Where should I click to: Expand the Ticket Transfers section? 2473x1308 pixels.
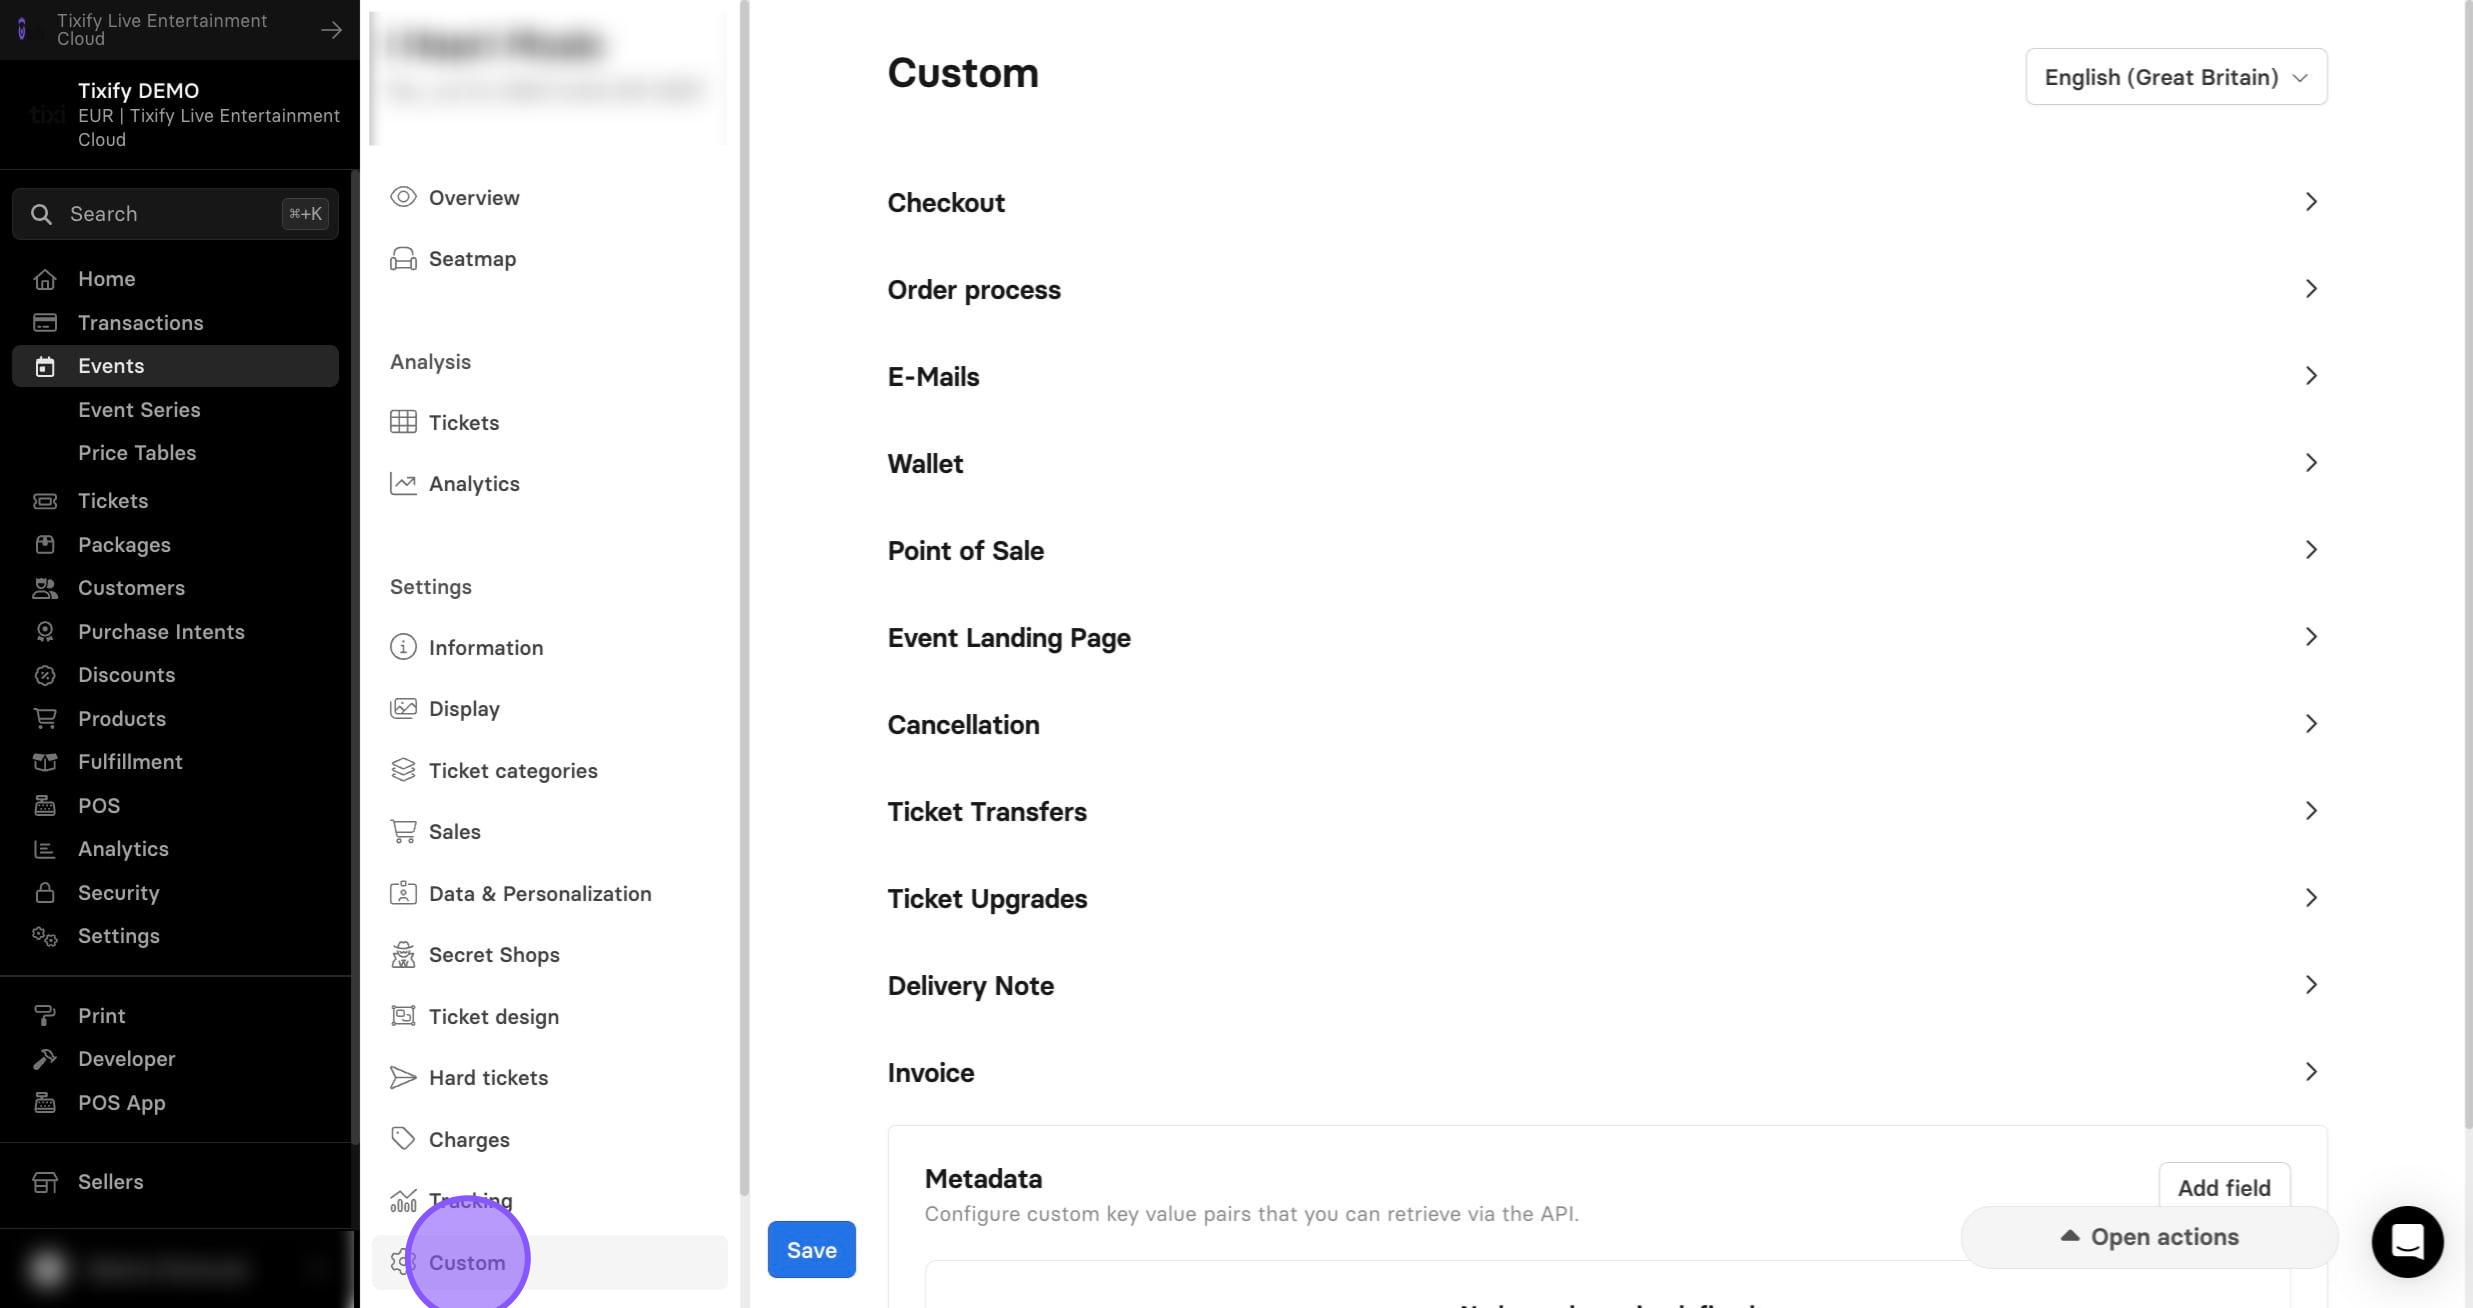tap(1607, 811)
